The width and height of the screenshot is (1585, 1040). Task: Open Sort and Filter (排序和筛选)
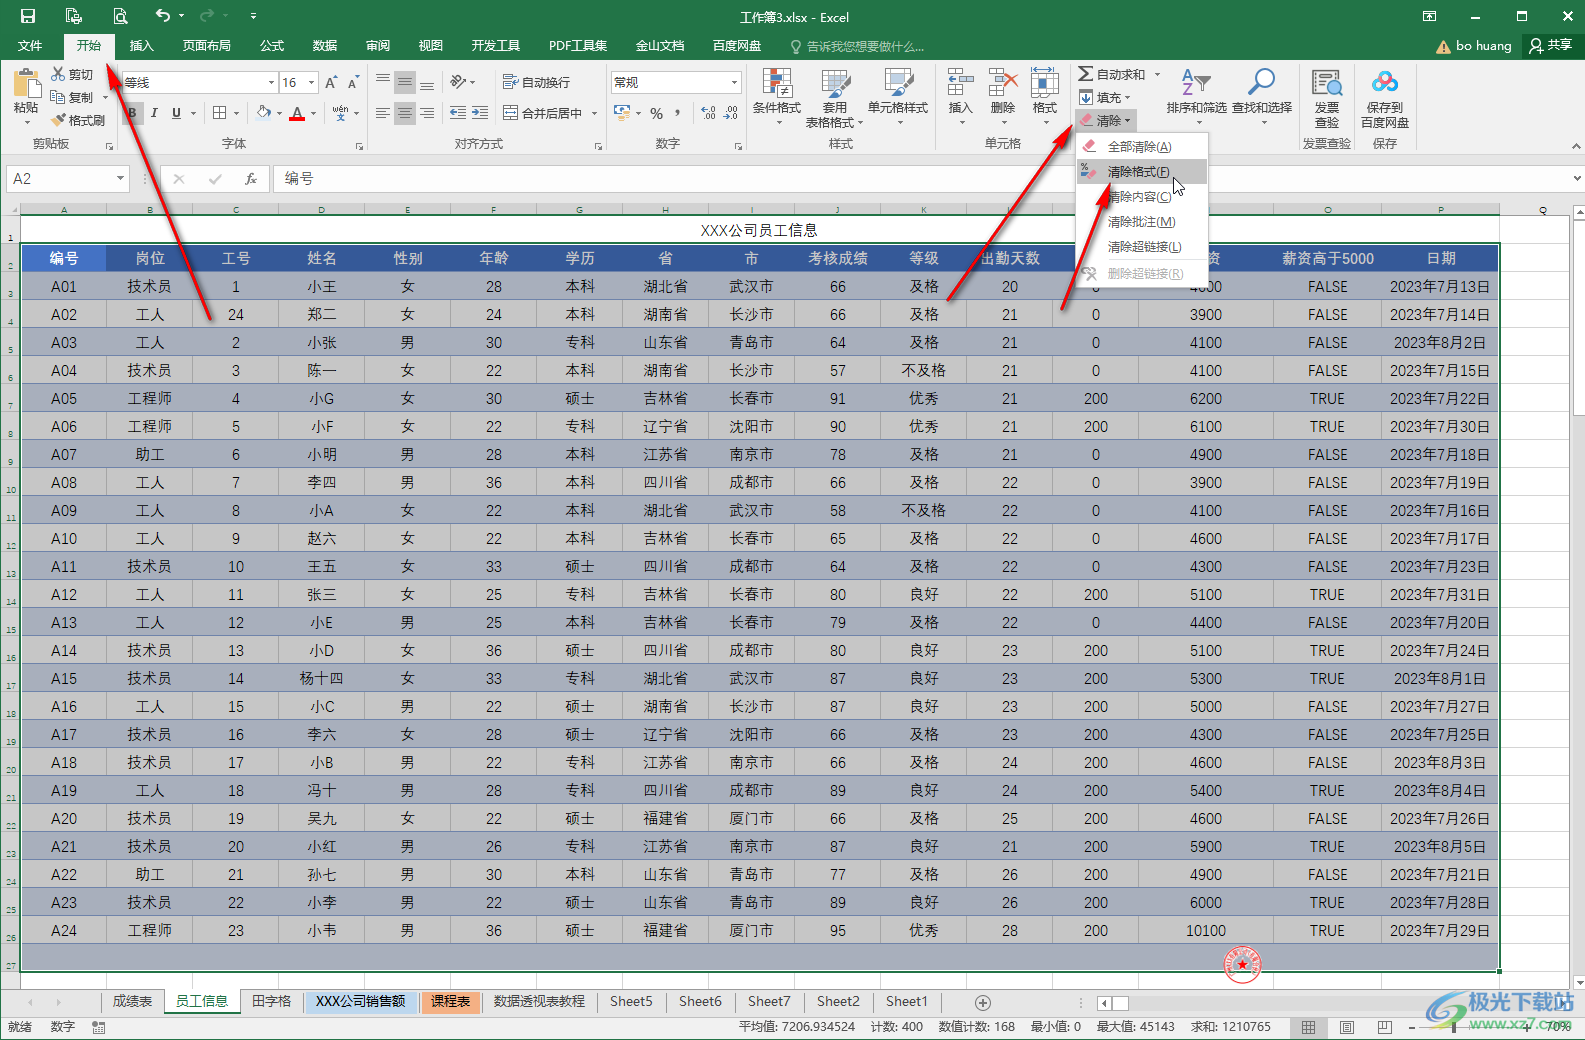(1196, 97)
